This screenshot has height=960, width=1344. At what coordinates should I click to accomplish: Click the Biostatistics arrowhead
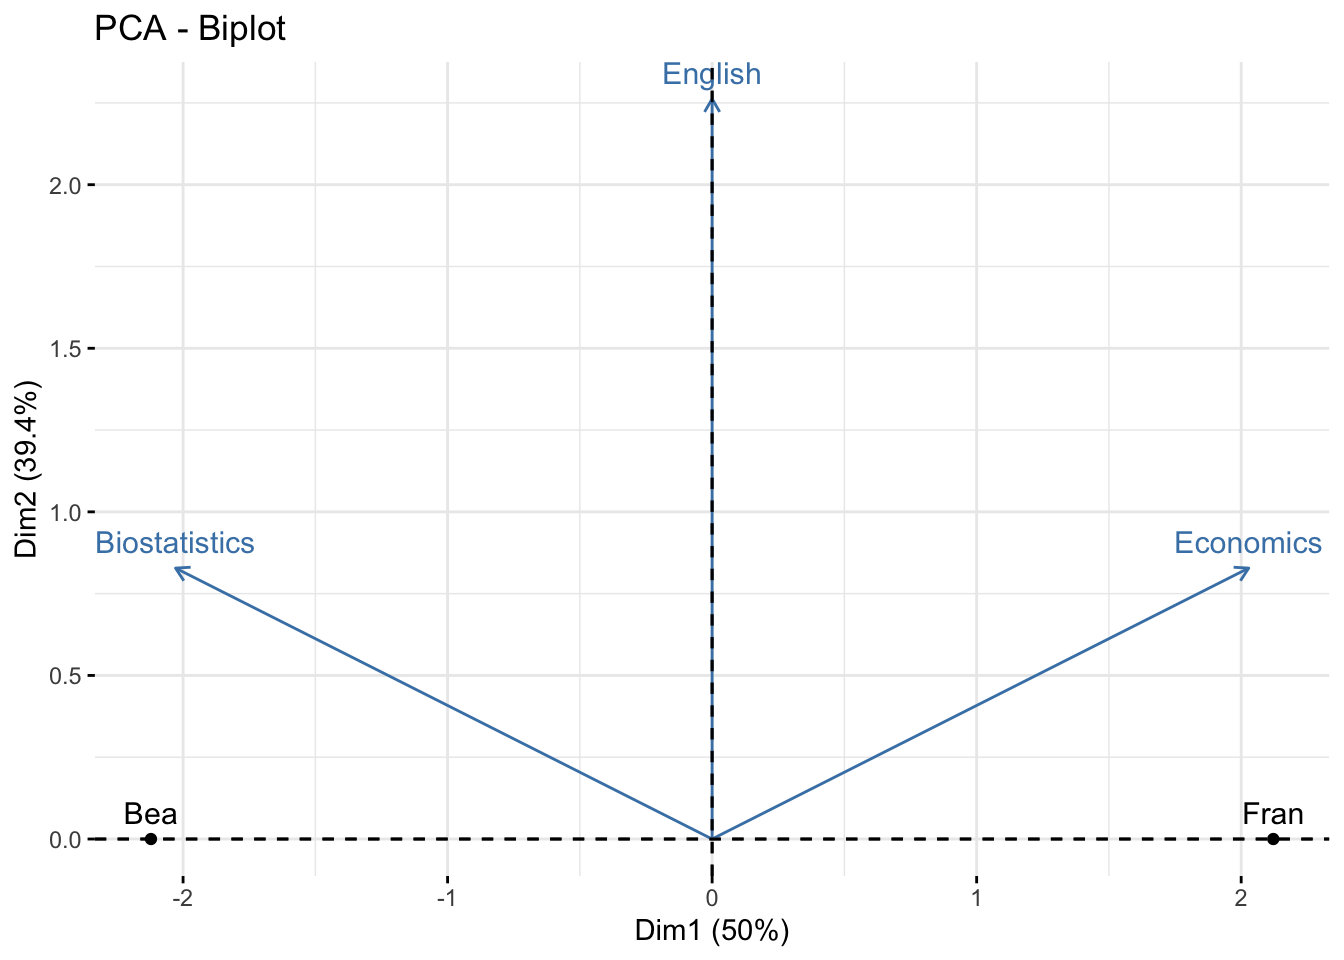point(177,569)
